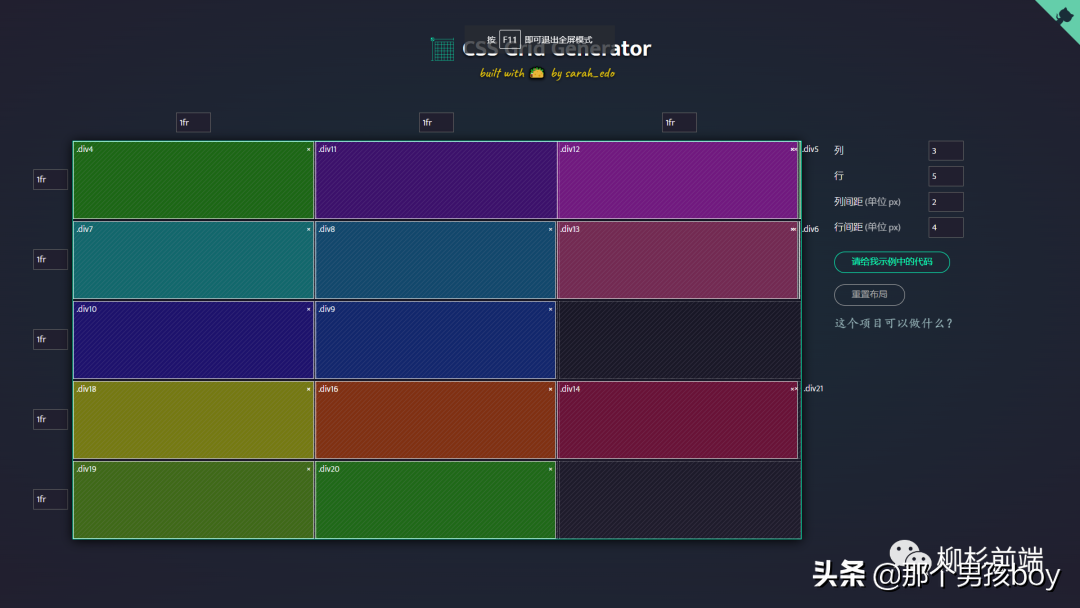1080x608 pixels.
Task: Remove div13 via its x icon
Action: tap(793, 229)
